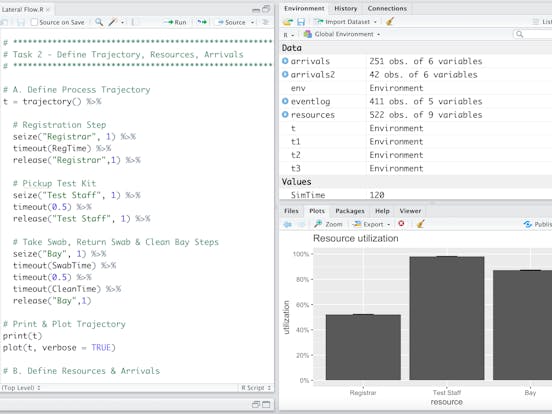Click the Global Environment colored icon

coord(308,34)
